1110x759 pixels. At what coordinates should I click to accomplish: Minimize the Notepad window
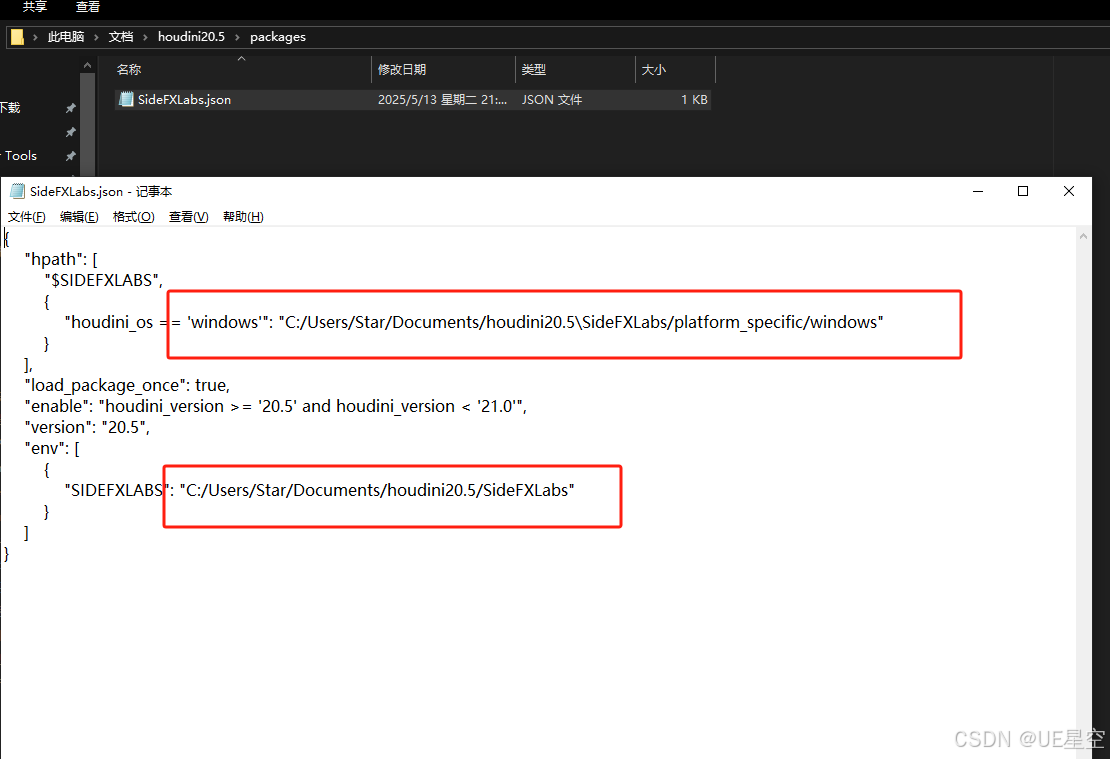click(978, 191)
